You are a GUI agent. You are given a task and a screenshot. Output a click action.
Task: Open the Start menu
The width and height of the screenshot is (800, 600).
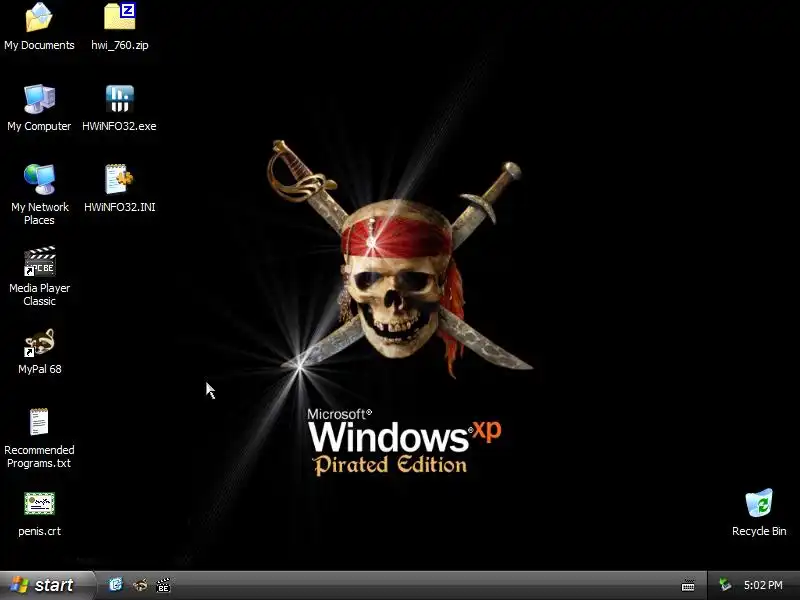[x=47, y=585]
